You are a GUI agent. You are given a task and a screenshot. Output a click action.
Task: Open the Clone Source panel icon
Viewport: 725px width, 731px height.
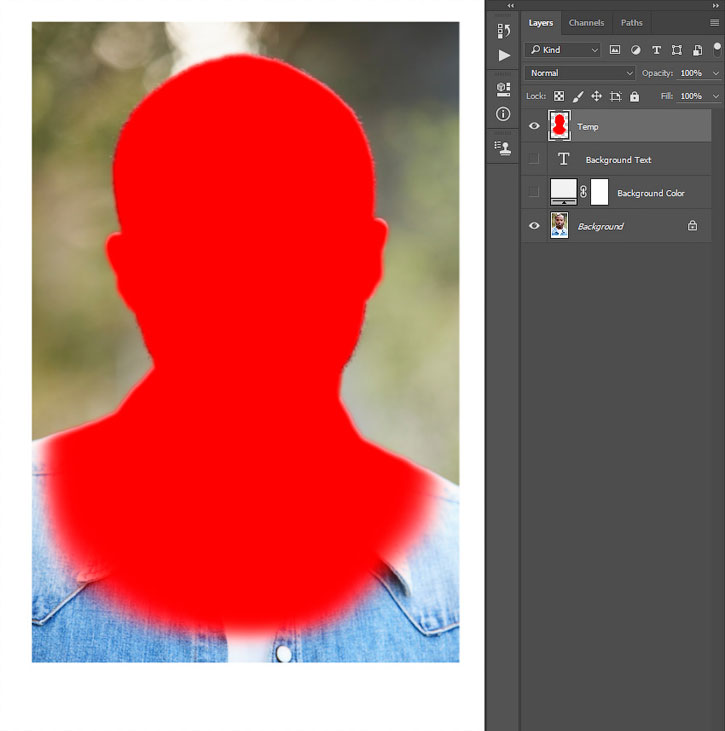coord(503,147)
